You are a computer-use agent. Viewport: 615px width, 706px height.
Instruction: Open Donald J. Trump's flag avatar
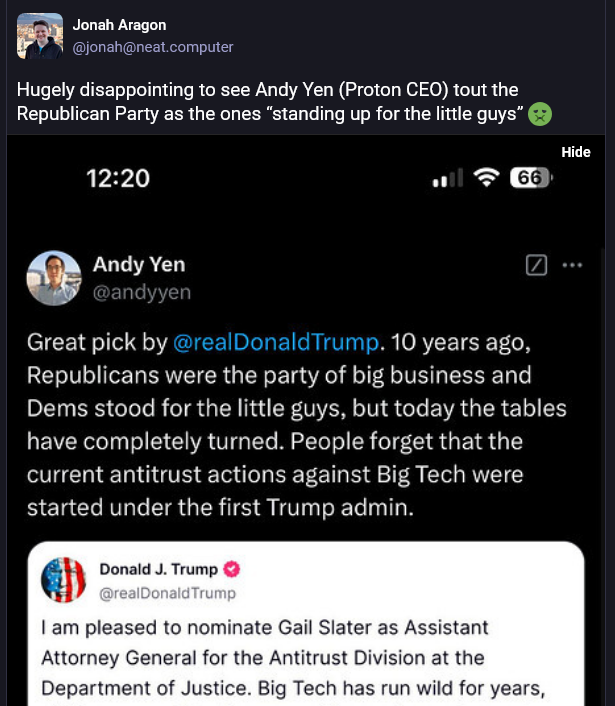click(x=63, y=580)
